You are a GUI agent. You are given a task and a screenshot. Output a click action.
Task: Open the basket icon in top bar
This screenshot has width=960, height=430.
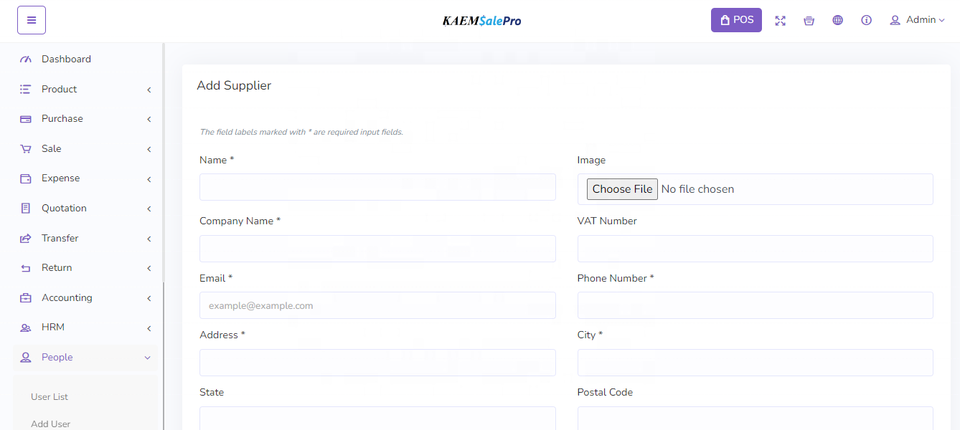pyautogui.click(x=809, y=20)
